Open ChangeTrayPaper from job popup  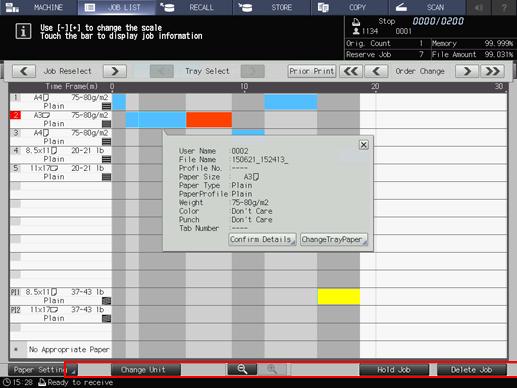point(334,239)
